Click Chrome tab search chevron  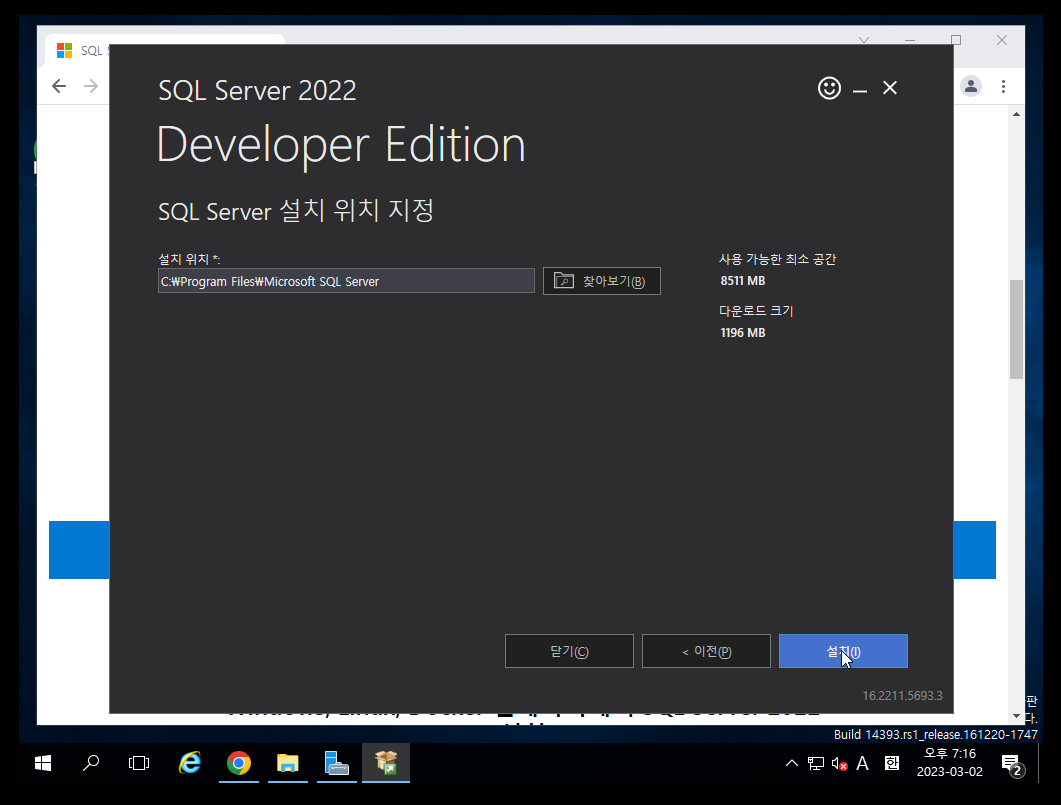864,40
